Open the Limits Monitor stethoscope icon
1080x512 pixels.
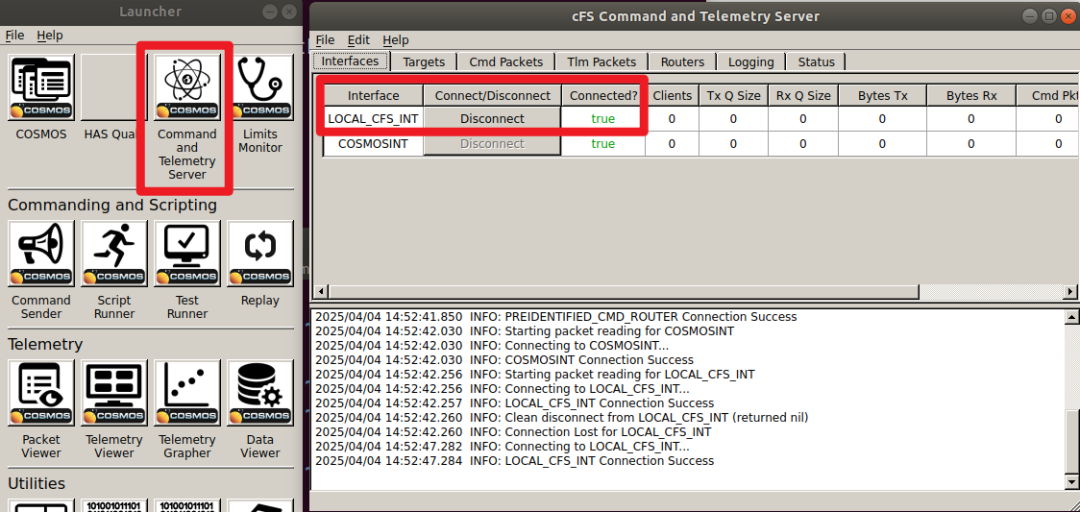[x=260, y=88]
